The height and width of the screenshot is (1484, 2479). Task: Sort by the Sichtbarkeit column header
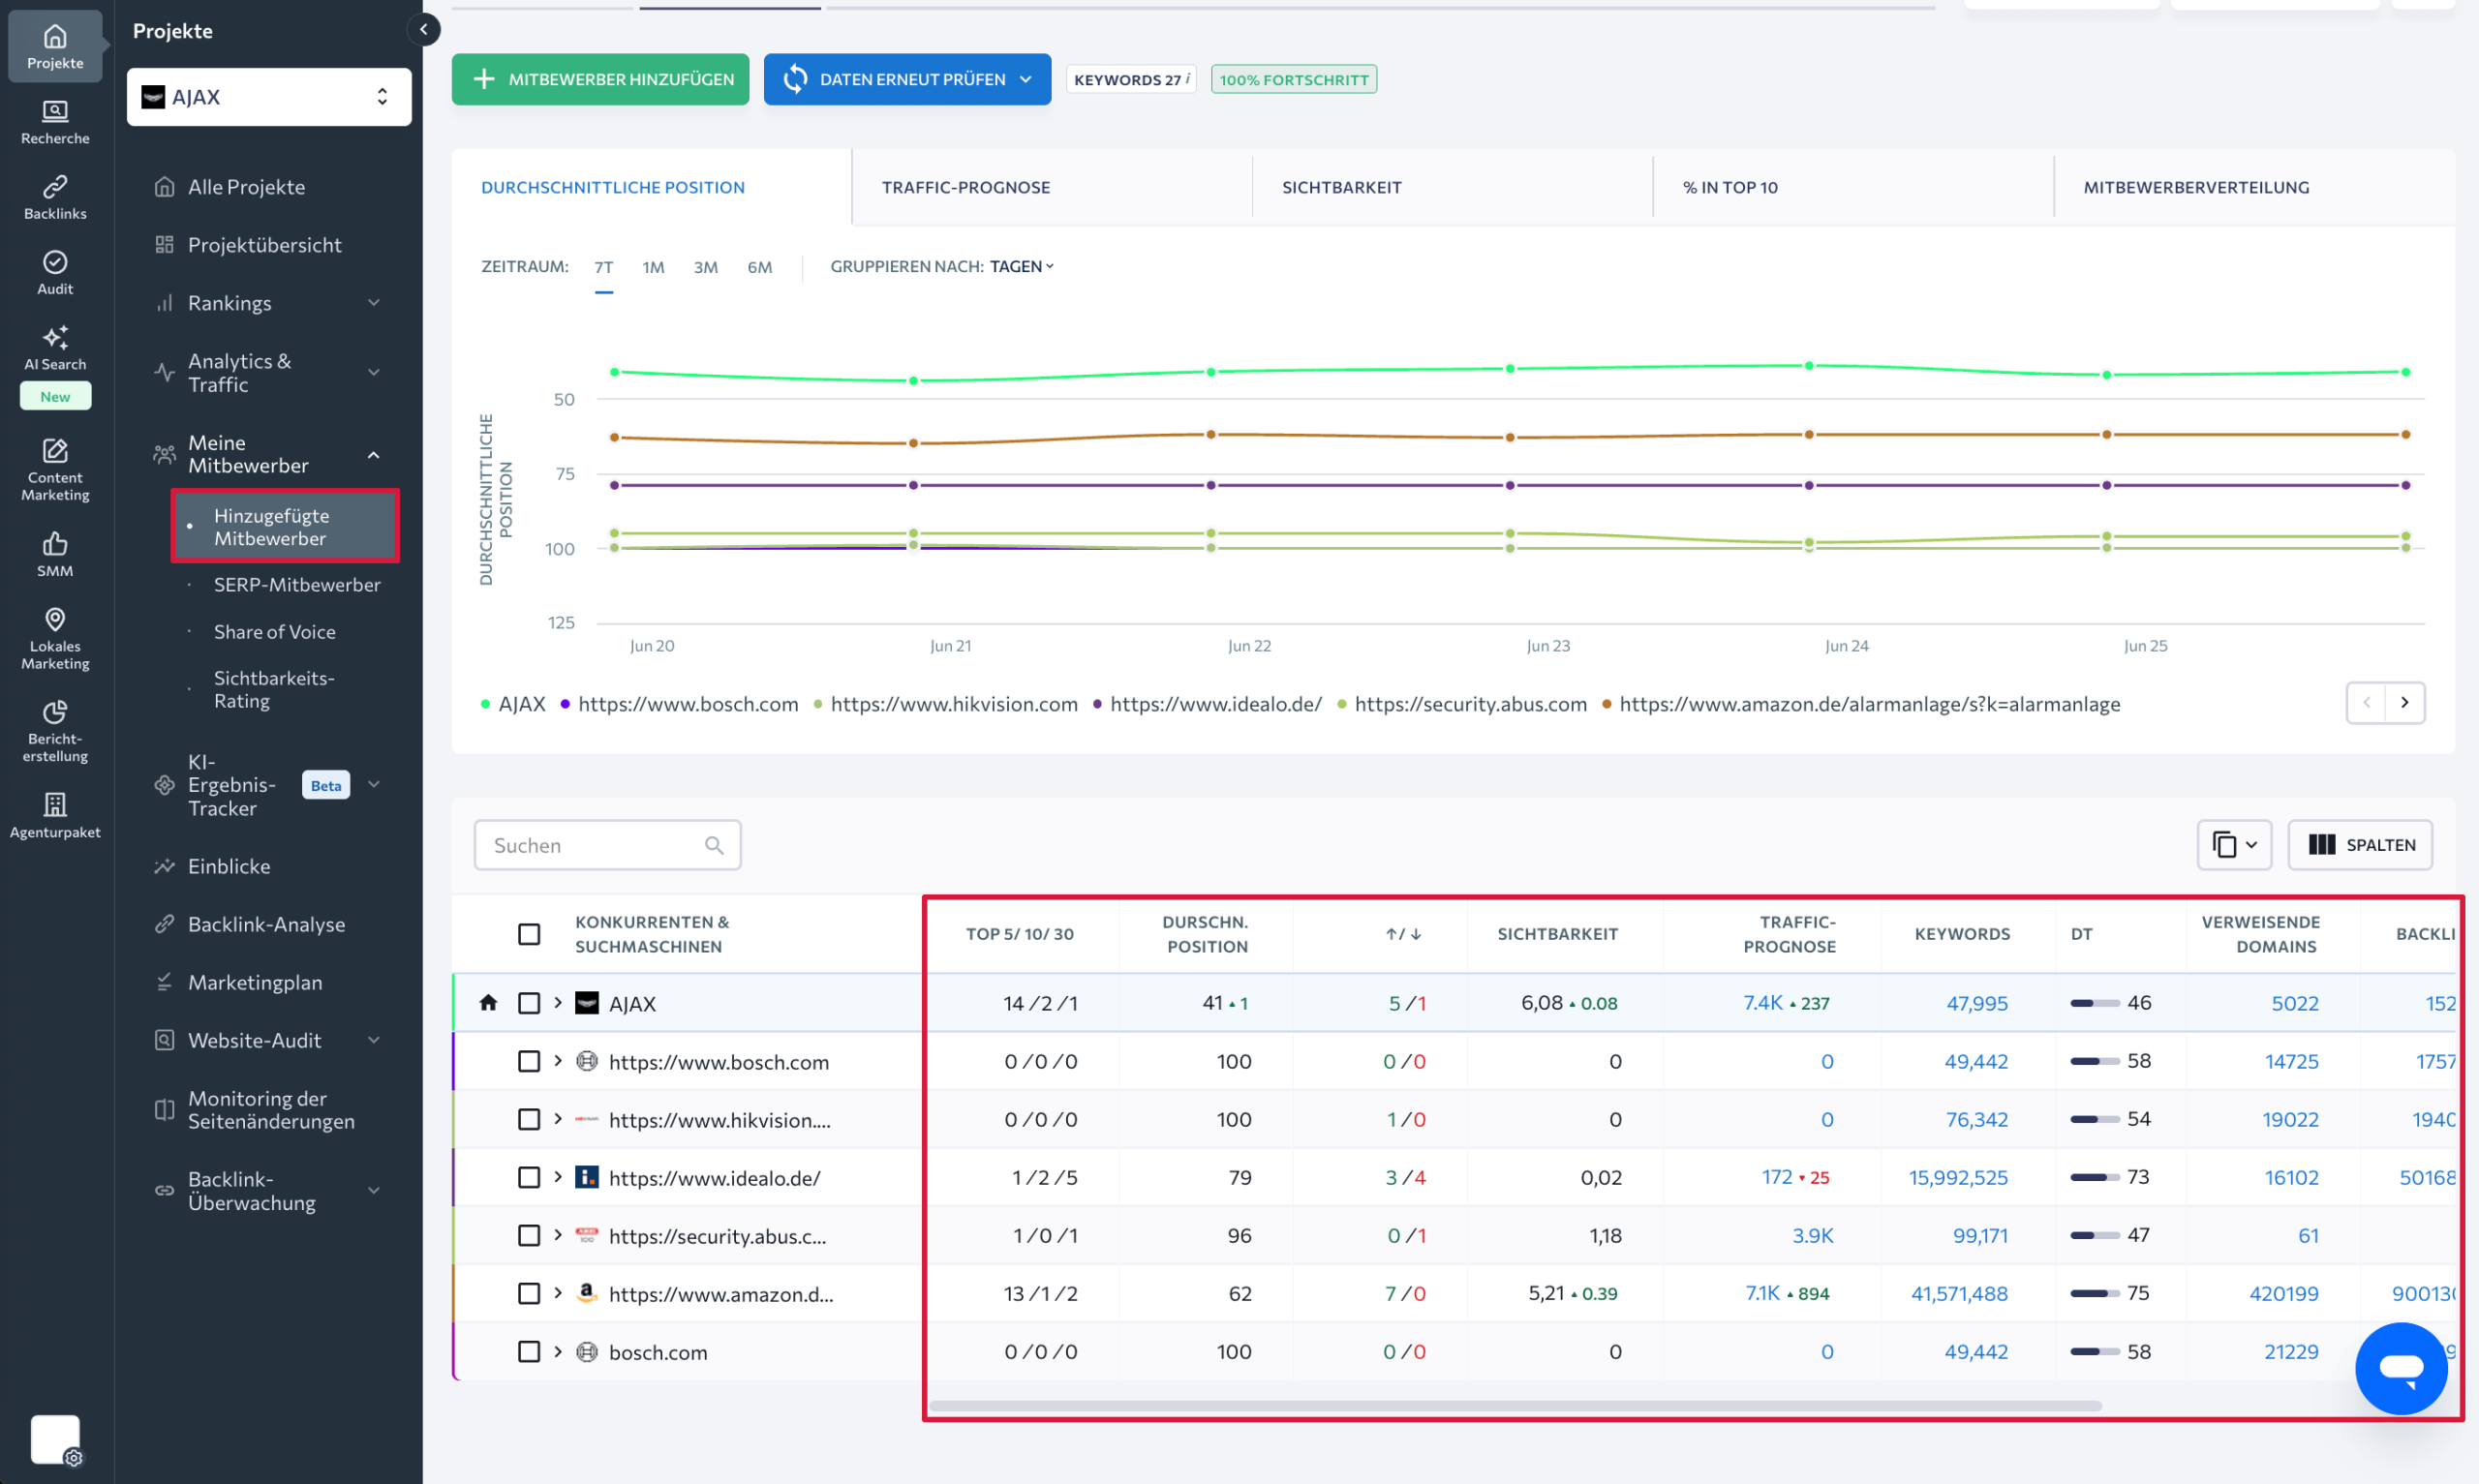click(1557, 934)
